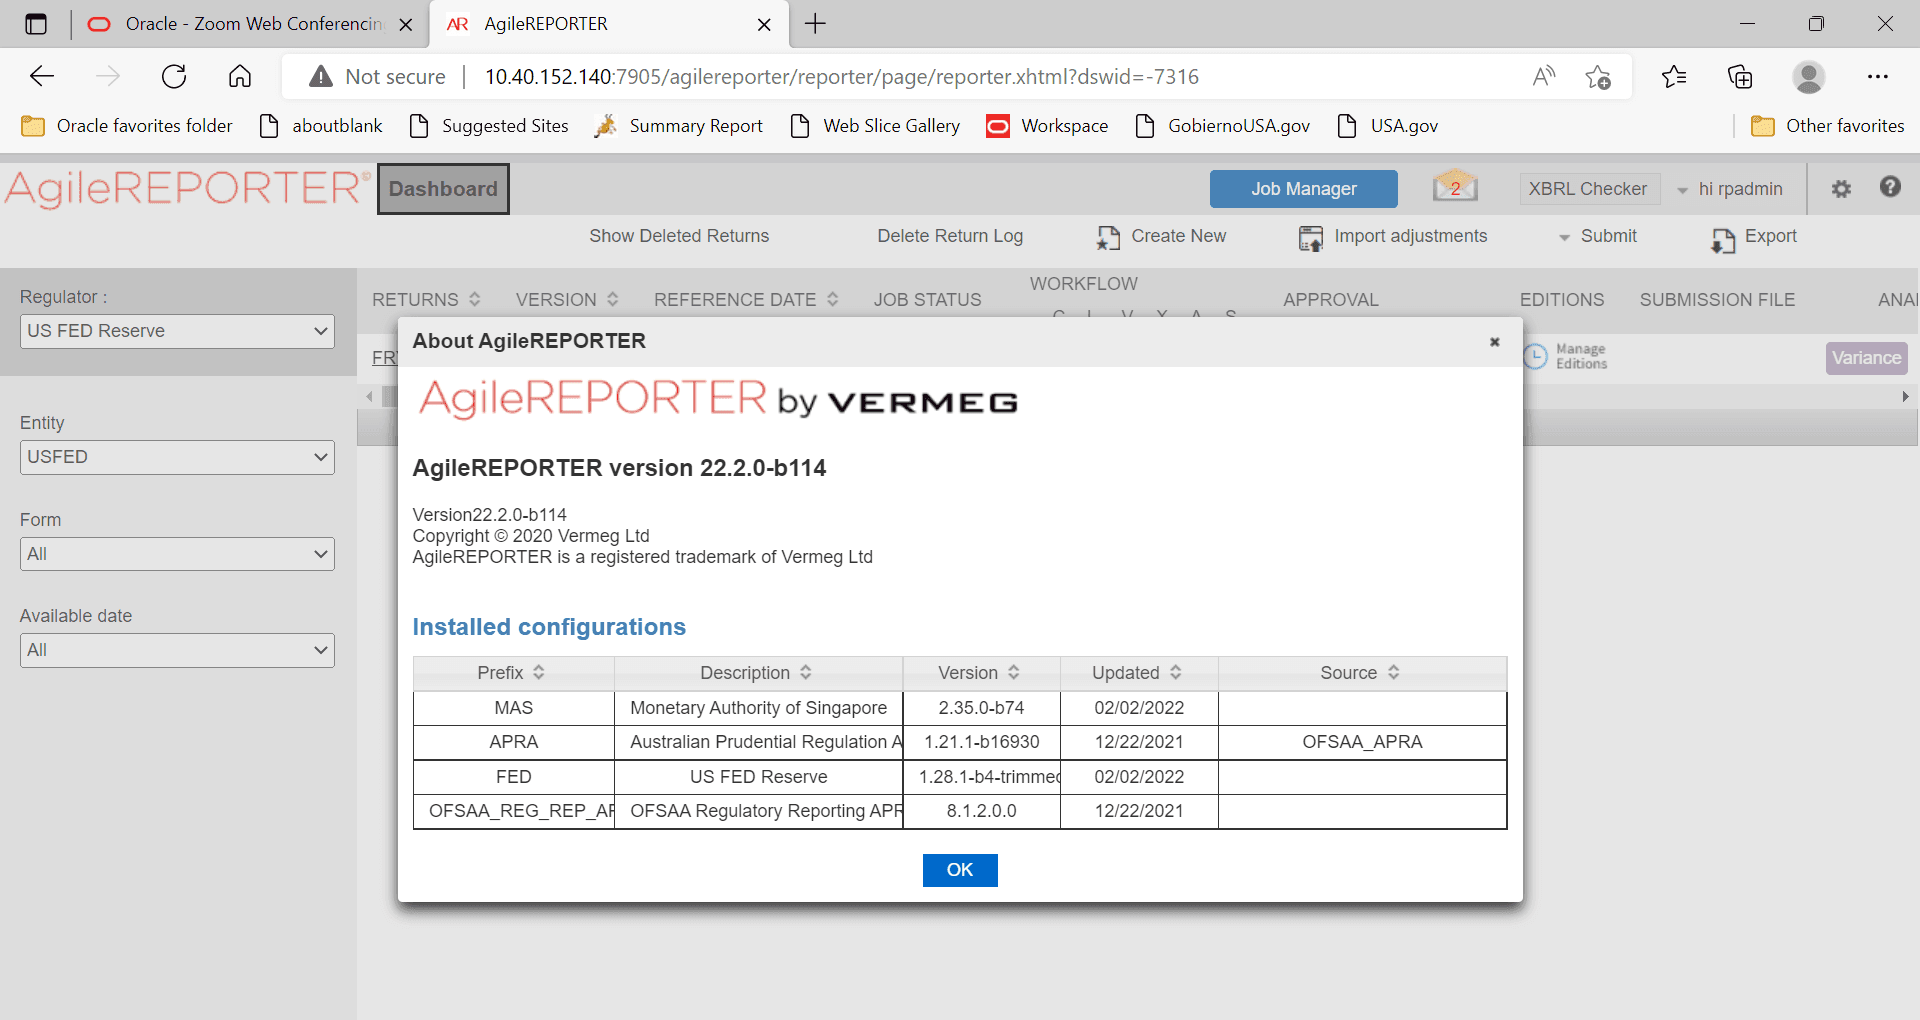
Task: Open the Job Manager
Action: pos(1304,189)
